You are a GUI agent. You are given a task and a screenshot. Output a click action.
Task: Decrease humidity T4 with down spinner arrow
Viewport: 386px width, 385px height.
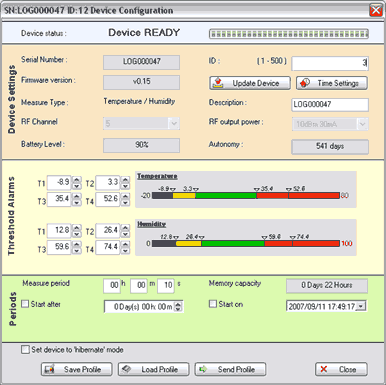click(125, 250)
